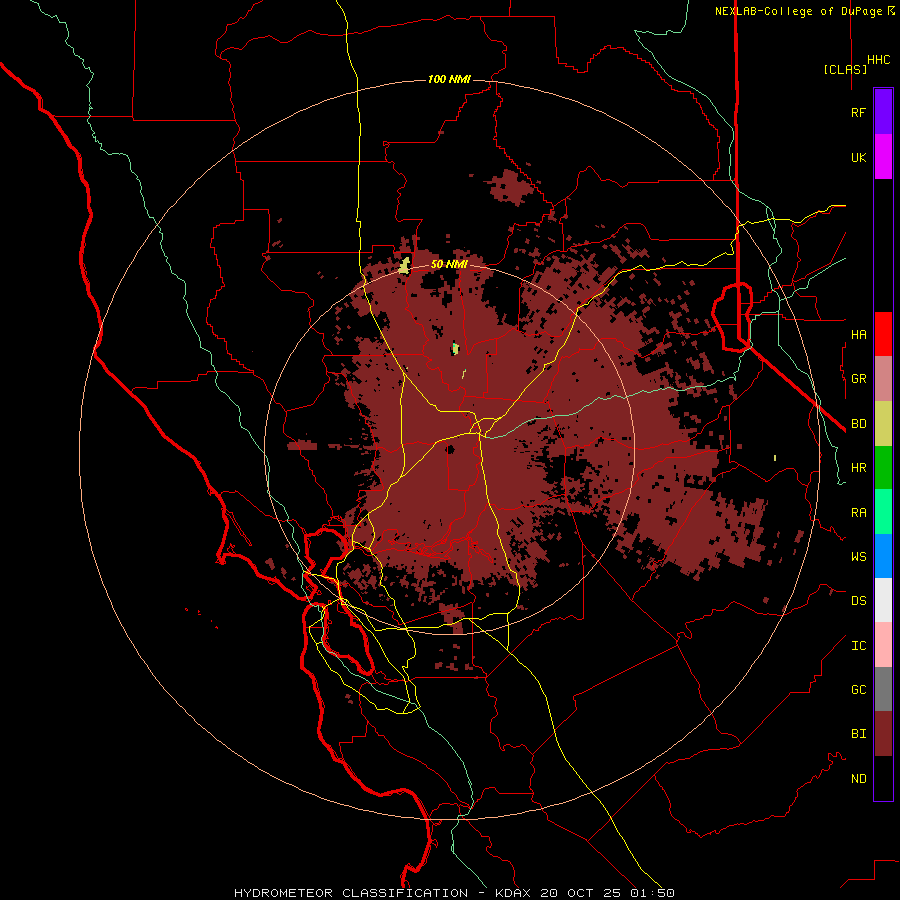Click the ND black legend swatch
The height and width of the screenshot is (900, 900).
pos(883,778)
